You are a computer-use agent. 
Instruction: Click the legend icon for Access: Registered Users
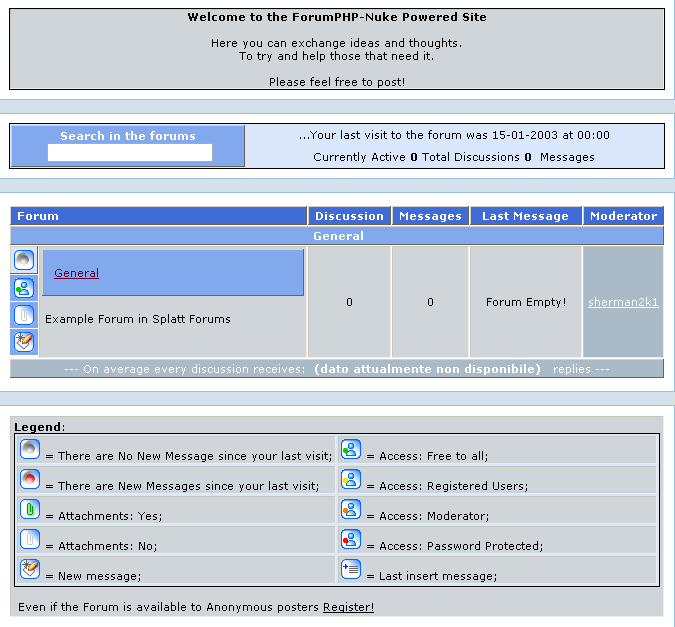pos(350,479)
